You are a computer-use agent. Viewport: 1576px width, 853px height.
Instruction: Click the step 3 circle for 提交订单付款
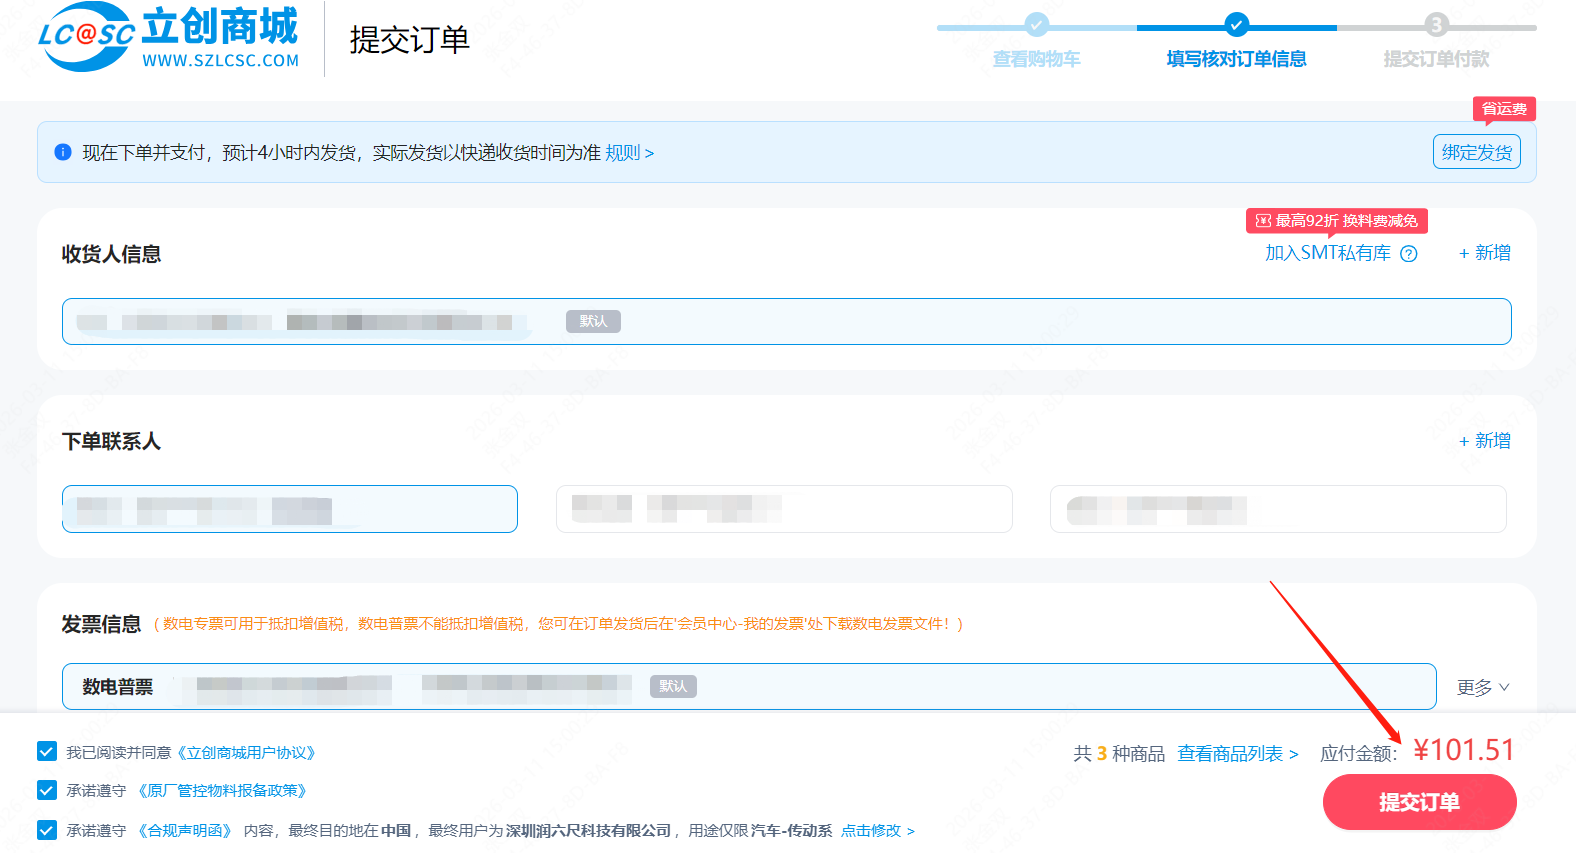click(x=1436, y=24)
